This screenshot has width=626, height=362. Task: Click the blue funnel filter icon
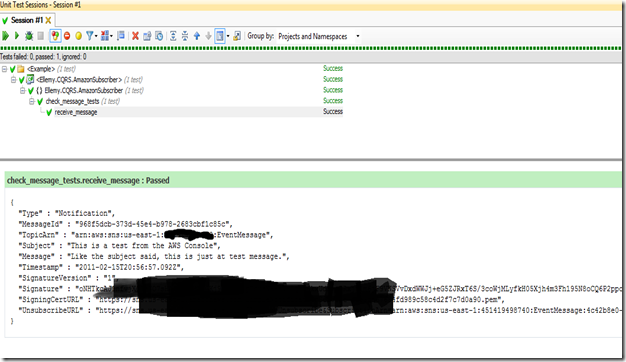89,36
